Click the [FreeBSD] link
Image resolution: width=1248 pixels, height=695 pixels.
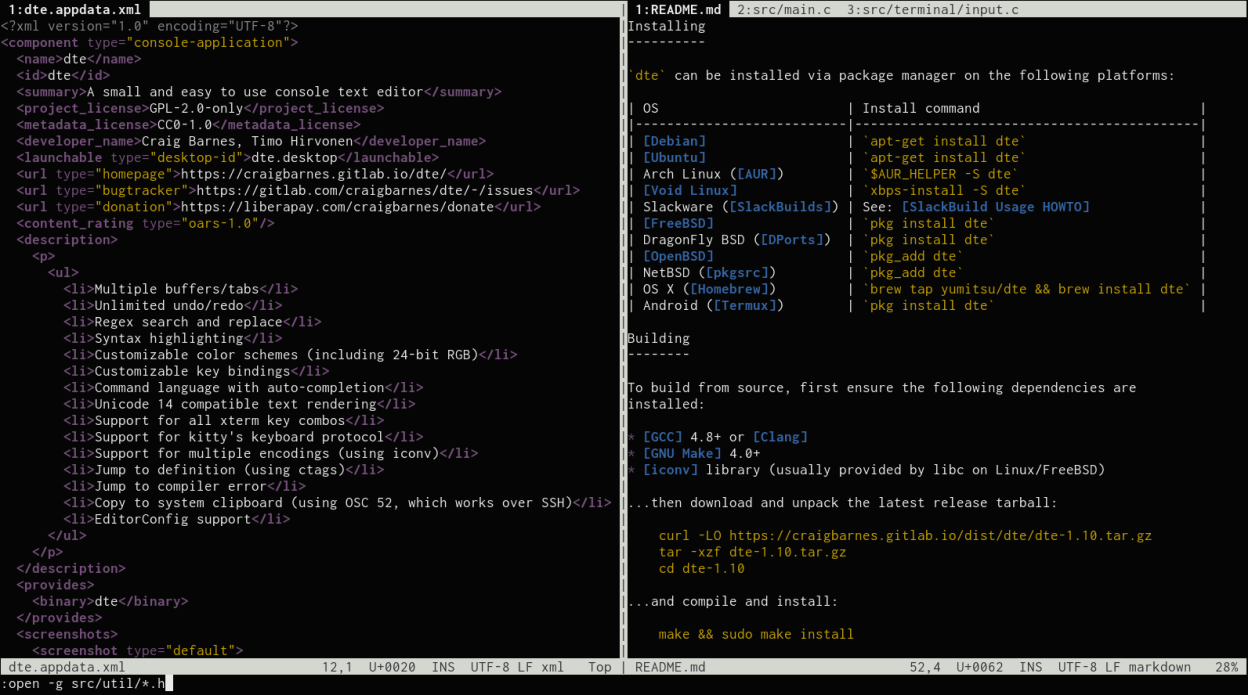coord(678,223)
